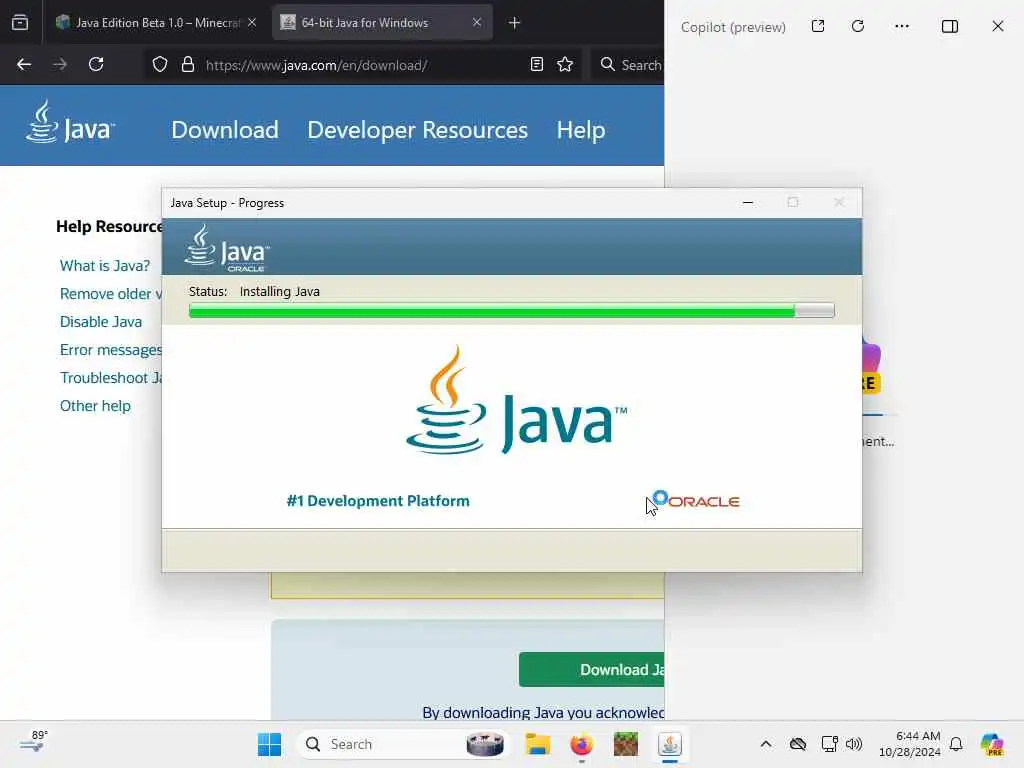Refresh the Copilot preview panel
The image size is (1024, 768).
click(858, 26)
